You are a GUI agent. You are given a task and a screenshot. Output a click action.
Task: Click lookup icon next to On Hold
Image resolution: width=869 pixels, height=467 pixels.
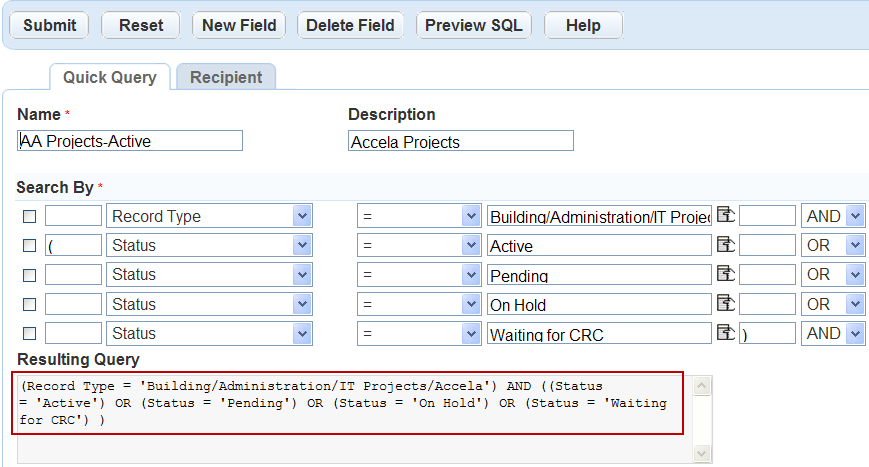pos(725,304)
